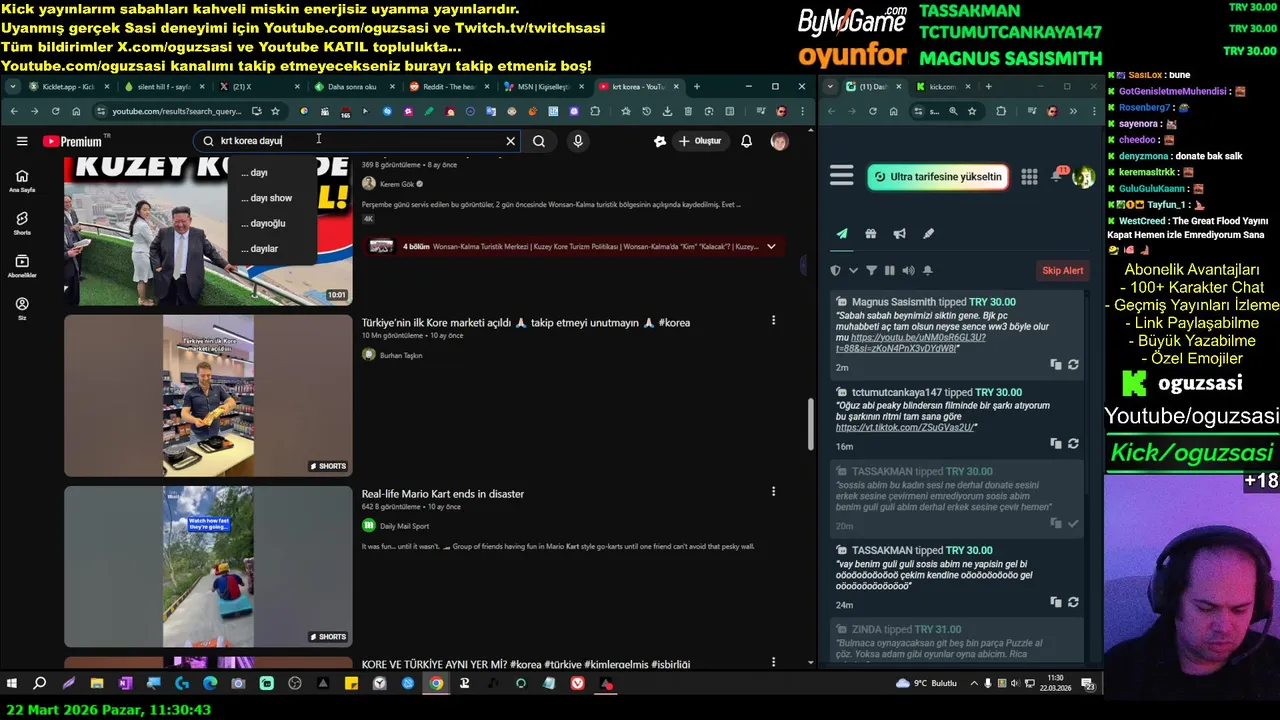
Task: Select the megaphone tab in dashboard
Action: point(900,234)
